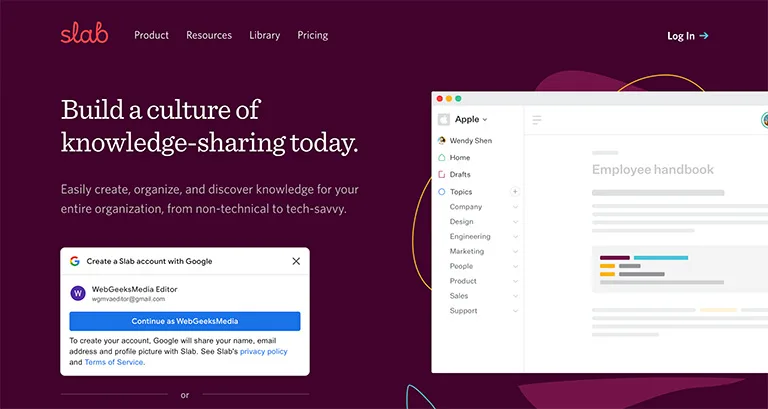Go to Home in the sidebar

pos(460,157)
